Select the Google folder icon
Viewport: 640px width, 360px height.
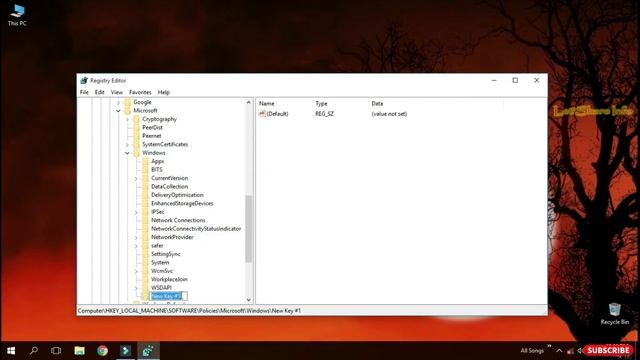(x=128, y=102)
